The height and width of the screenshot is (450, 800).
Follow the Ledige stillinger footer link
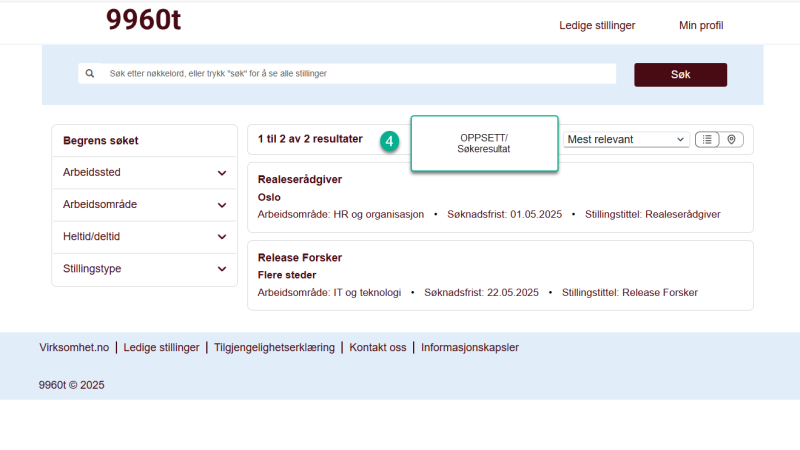(x=161, y=347)
